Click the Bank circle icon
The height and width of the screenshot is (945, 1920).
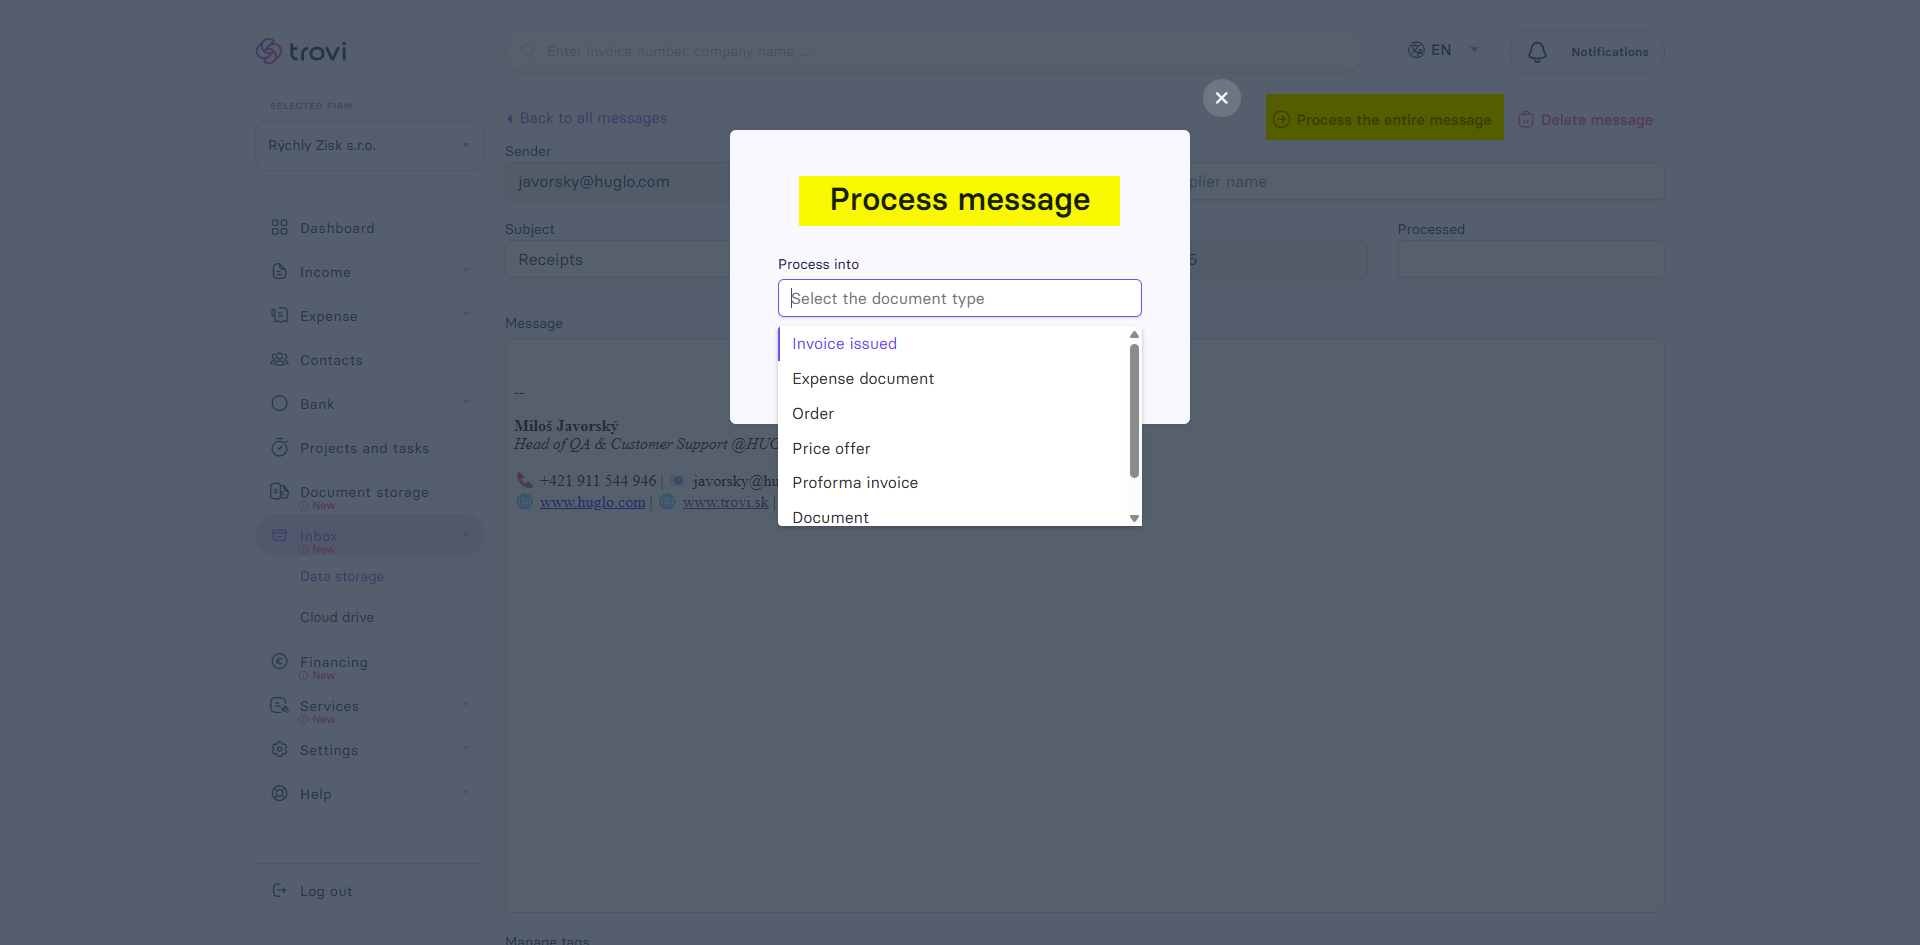coord(280,404)
